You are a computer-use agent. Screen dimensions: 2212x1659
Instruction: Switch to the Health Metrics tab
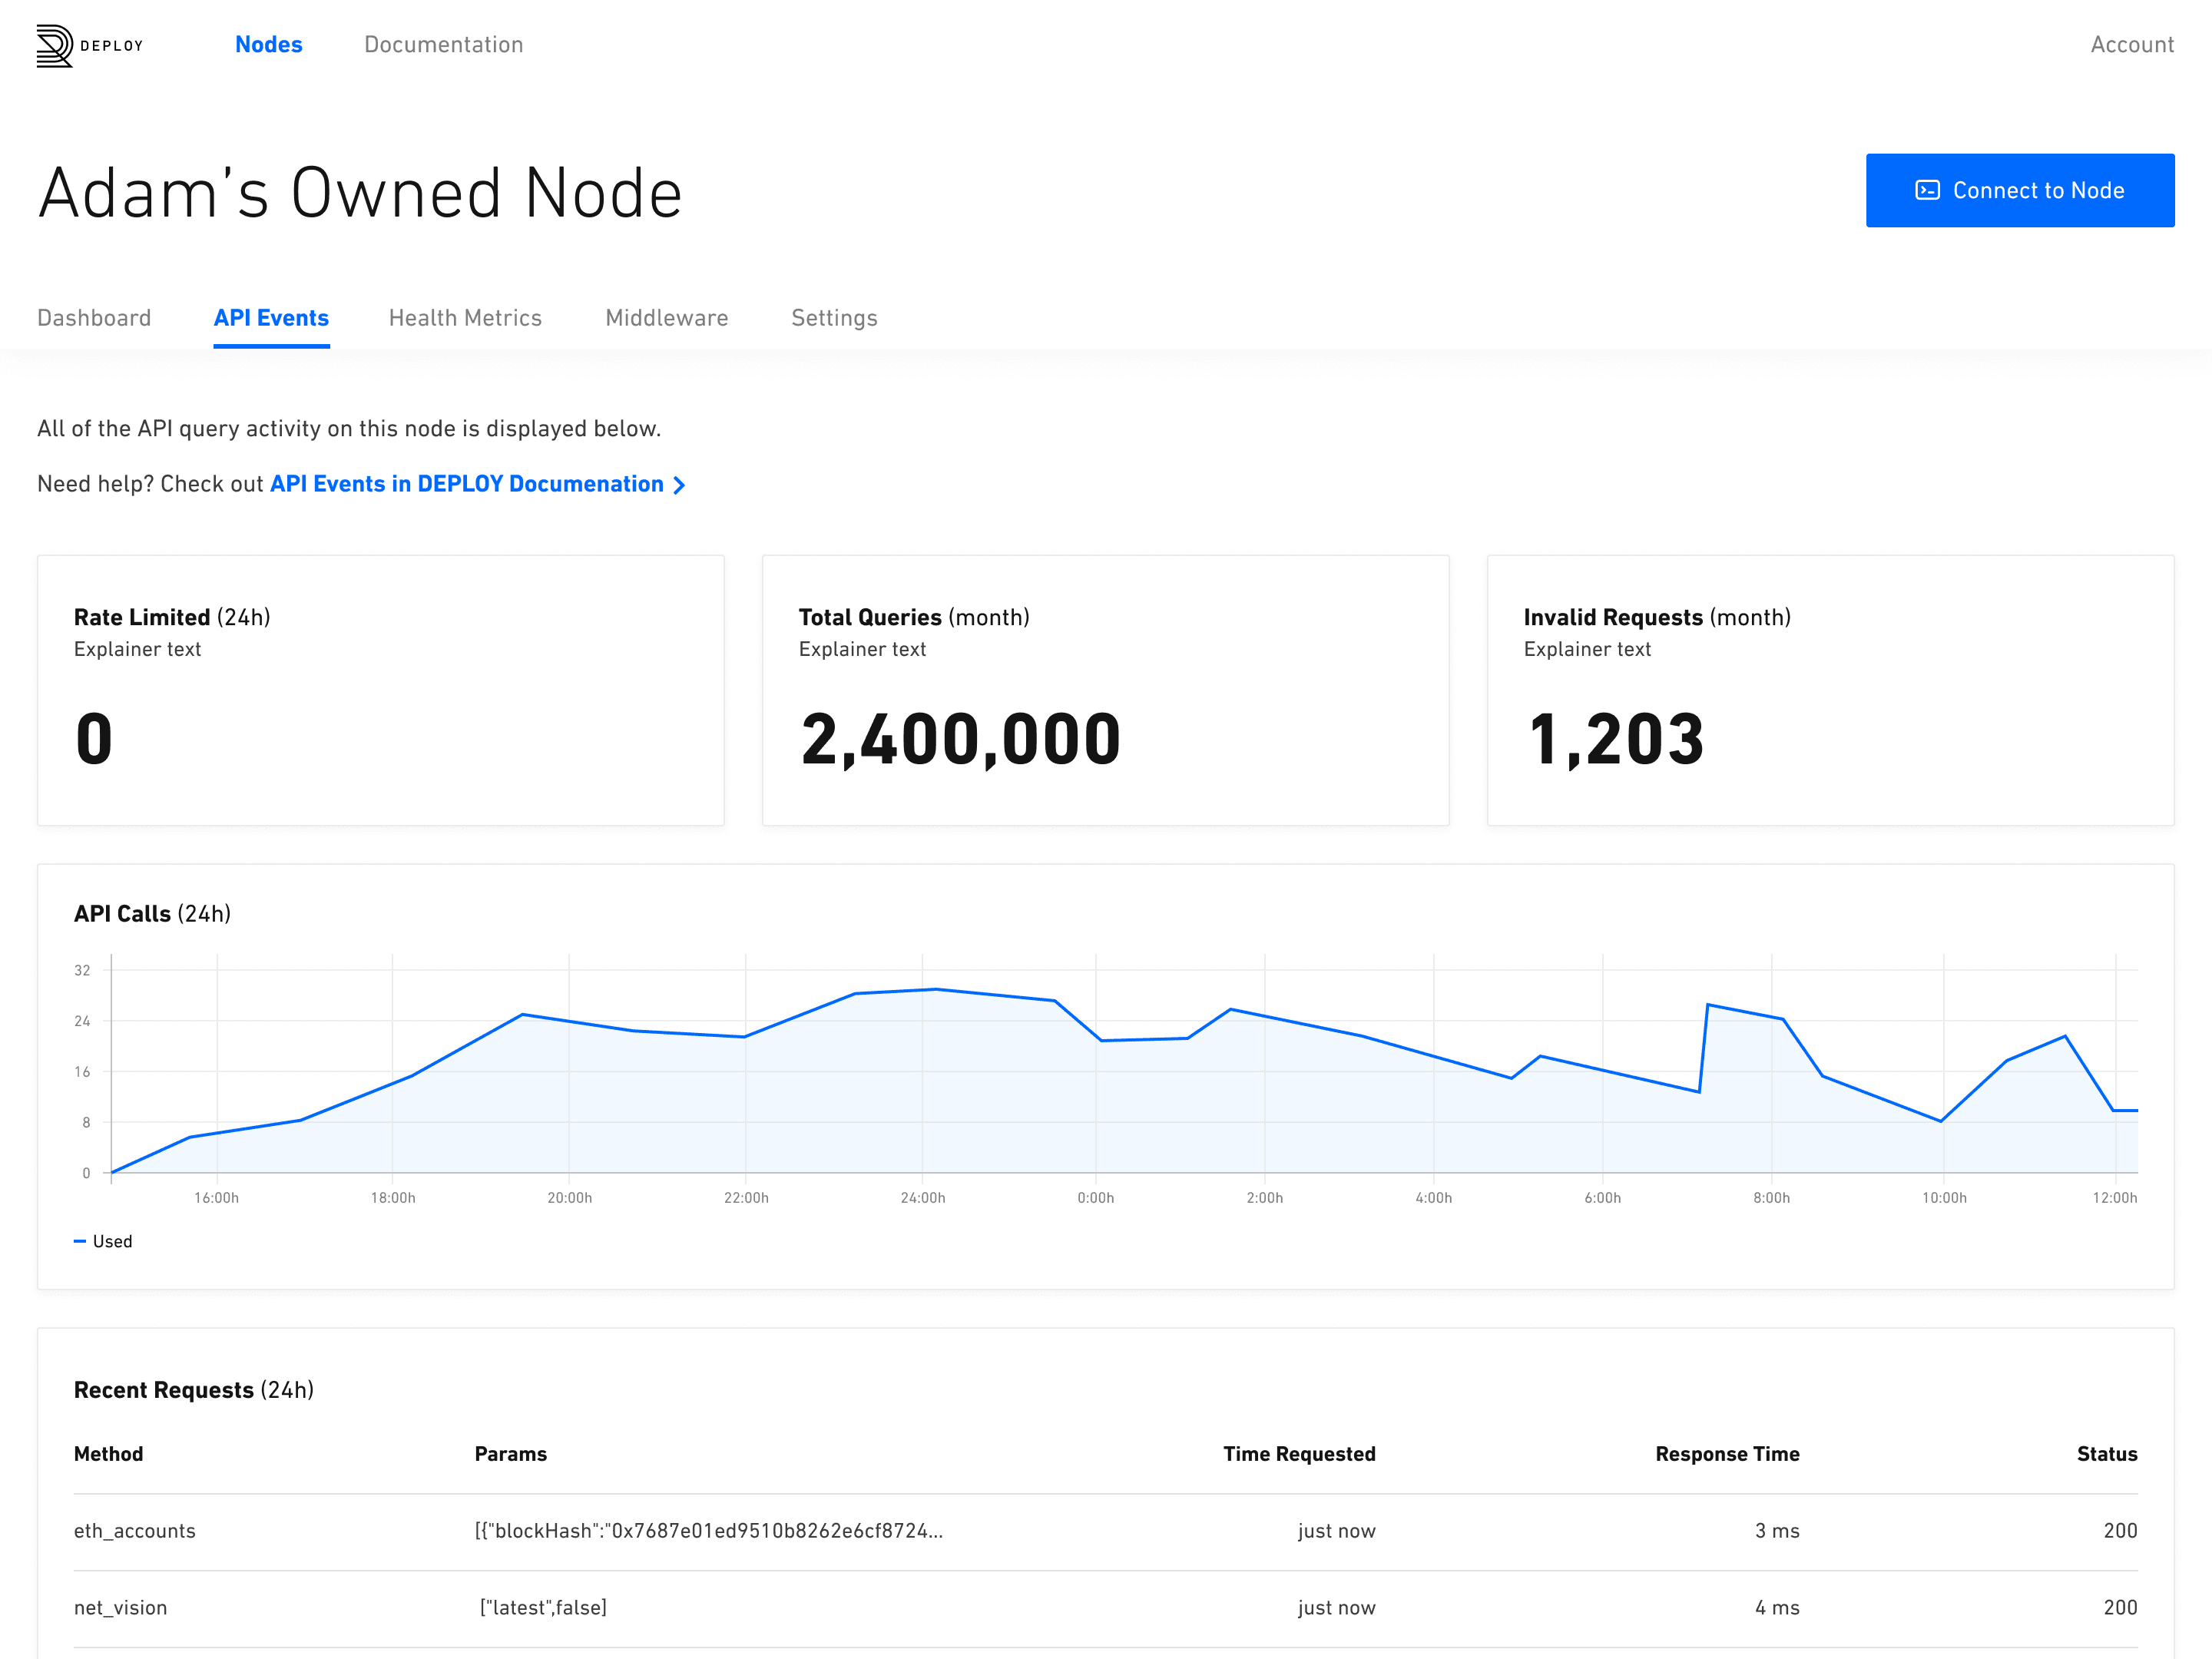pos(465,318)
